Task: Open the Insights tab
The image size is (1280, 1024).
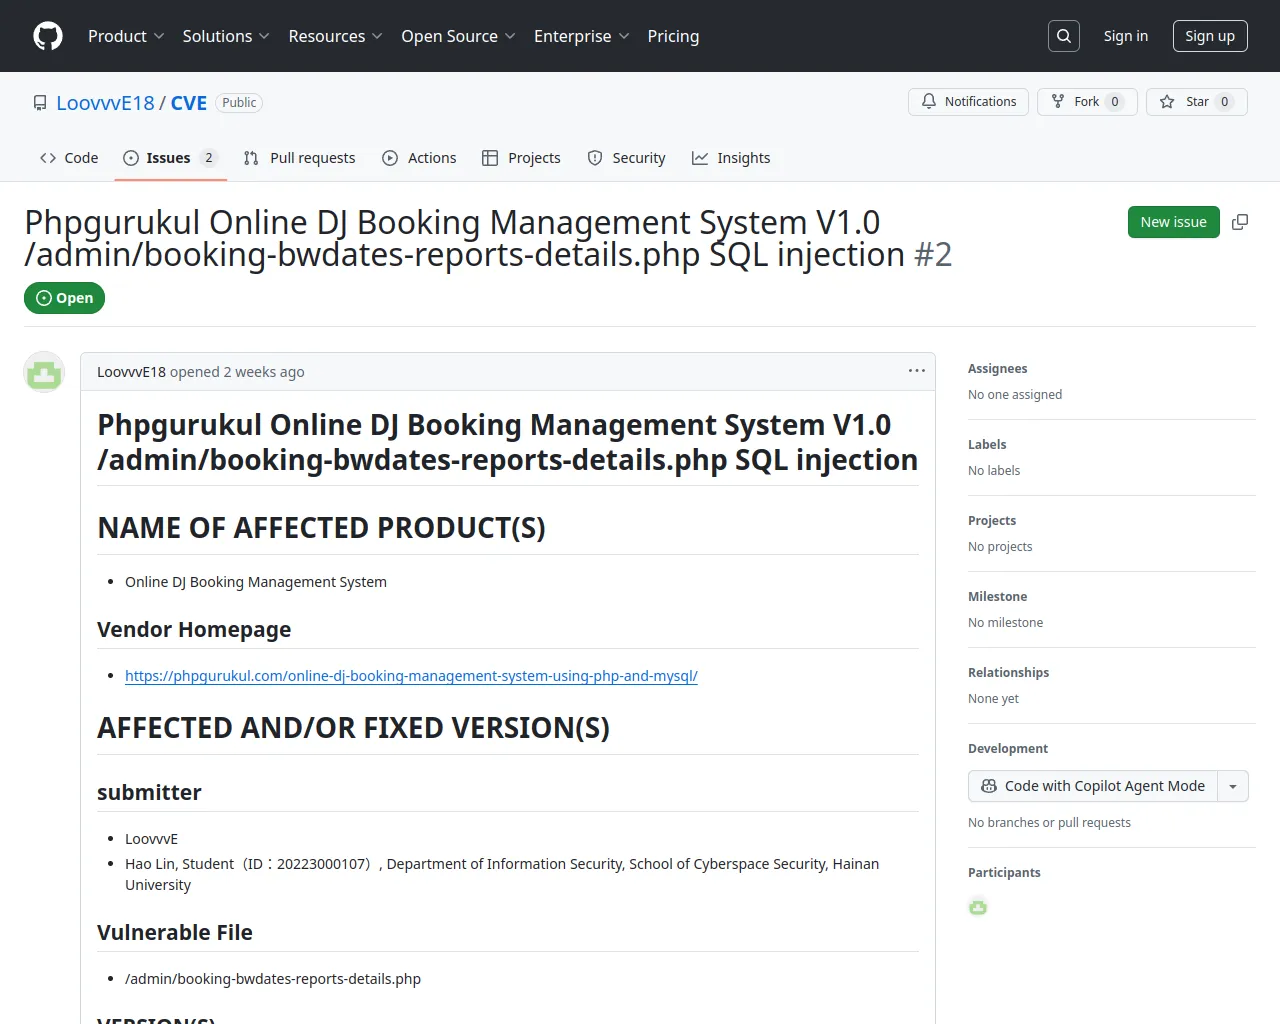Action: tap(731, 158)
